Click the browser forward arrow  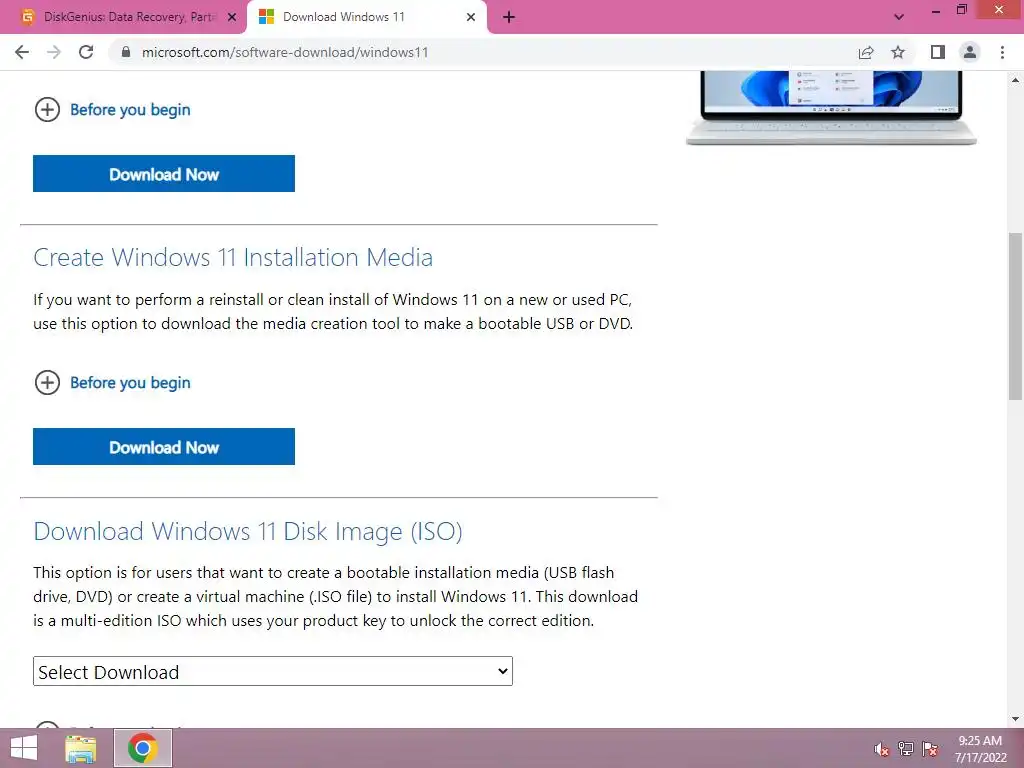coord(54,52)
